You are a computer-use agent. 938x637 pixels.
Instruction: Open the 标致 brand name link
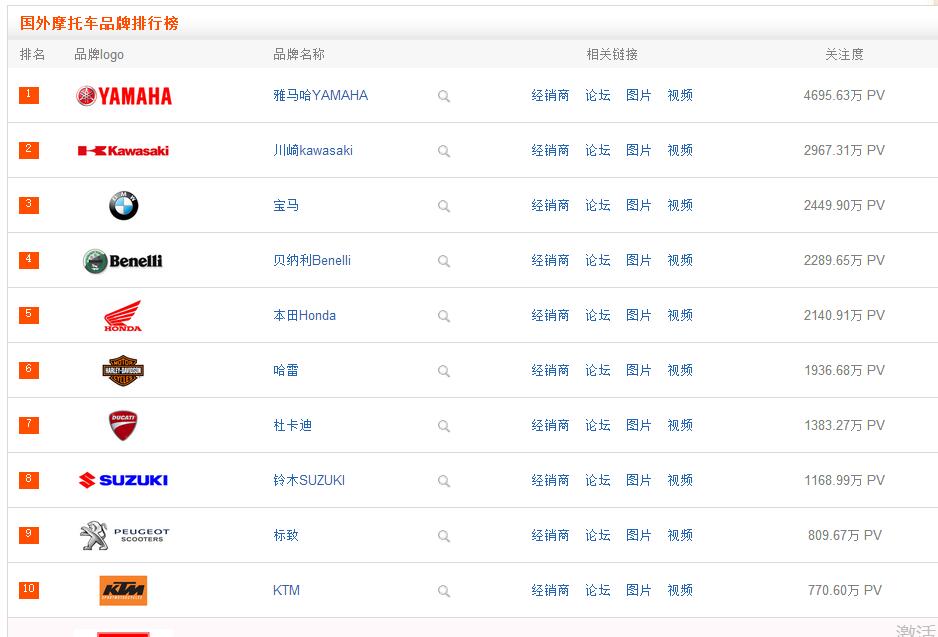point(286,536)
